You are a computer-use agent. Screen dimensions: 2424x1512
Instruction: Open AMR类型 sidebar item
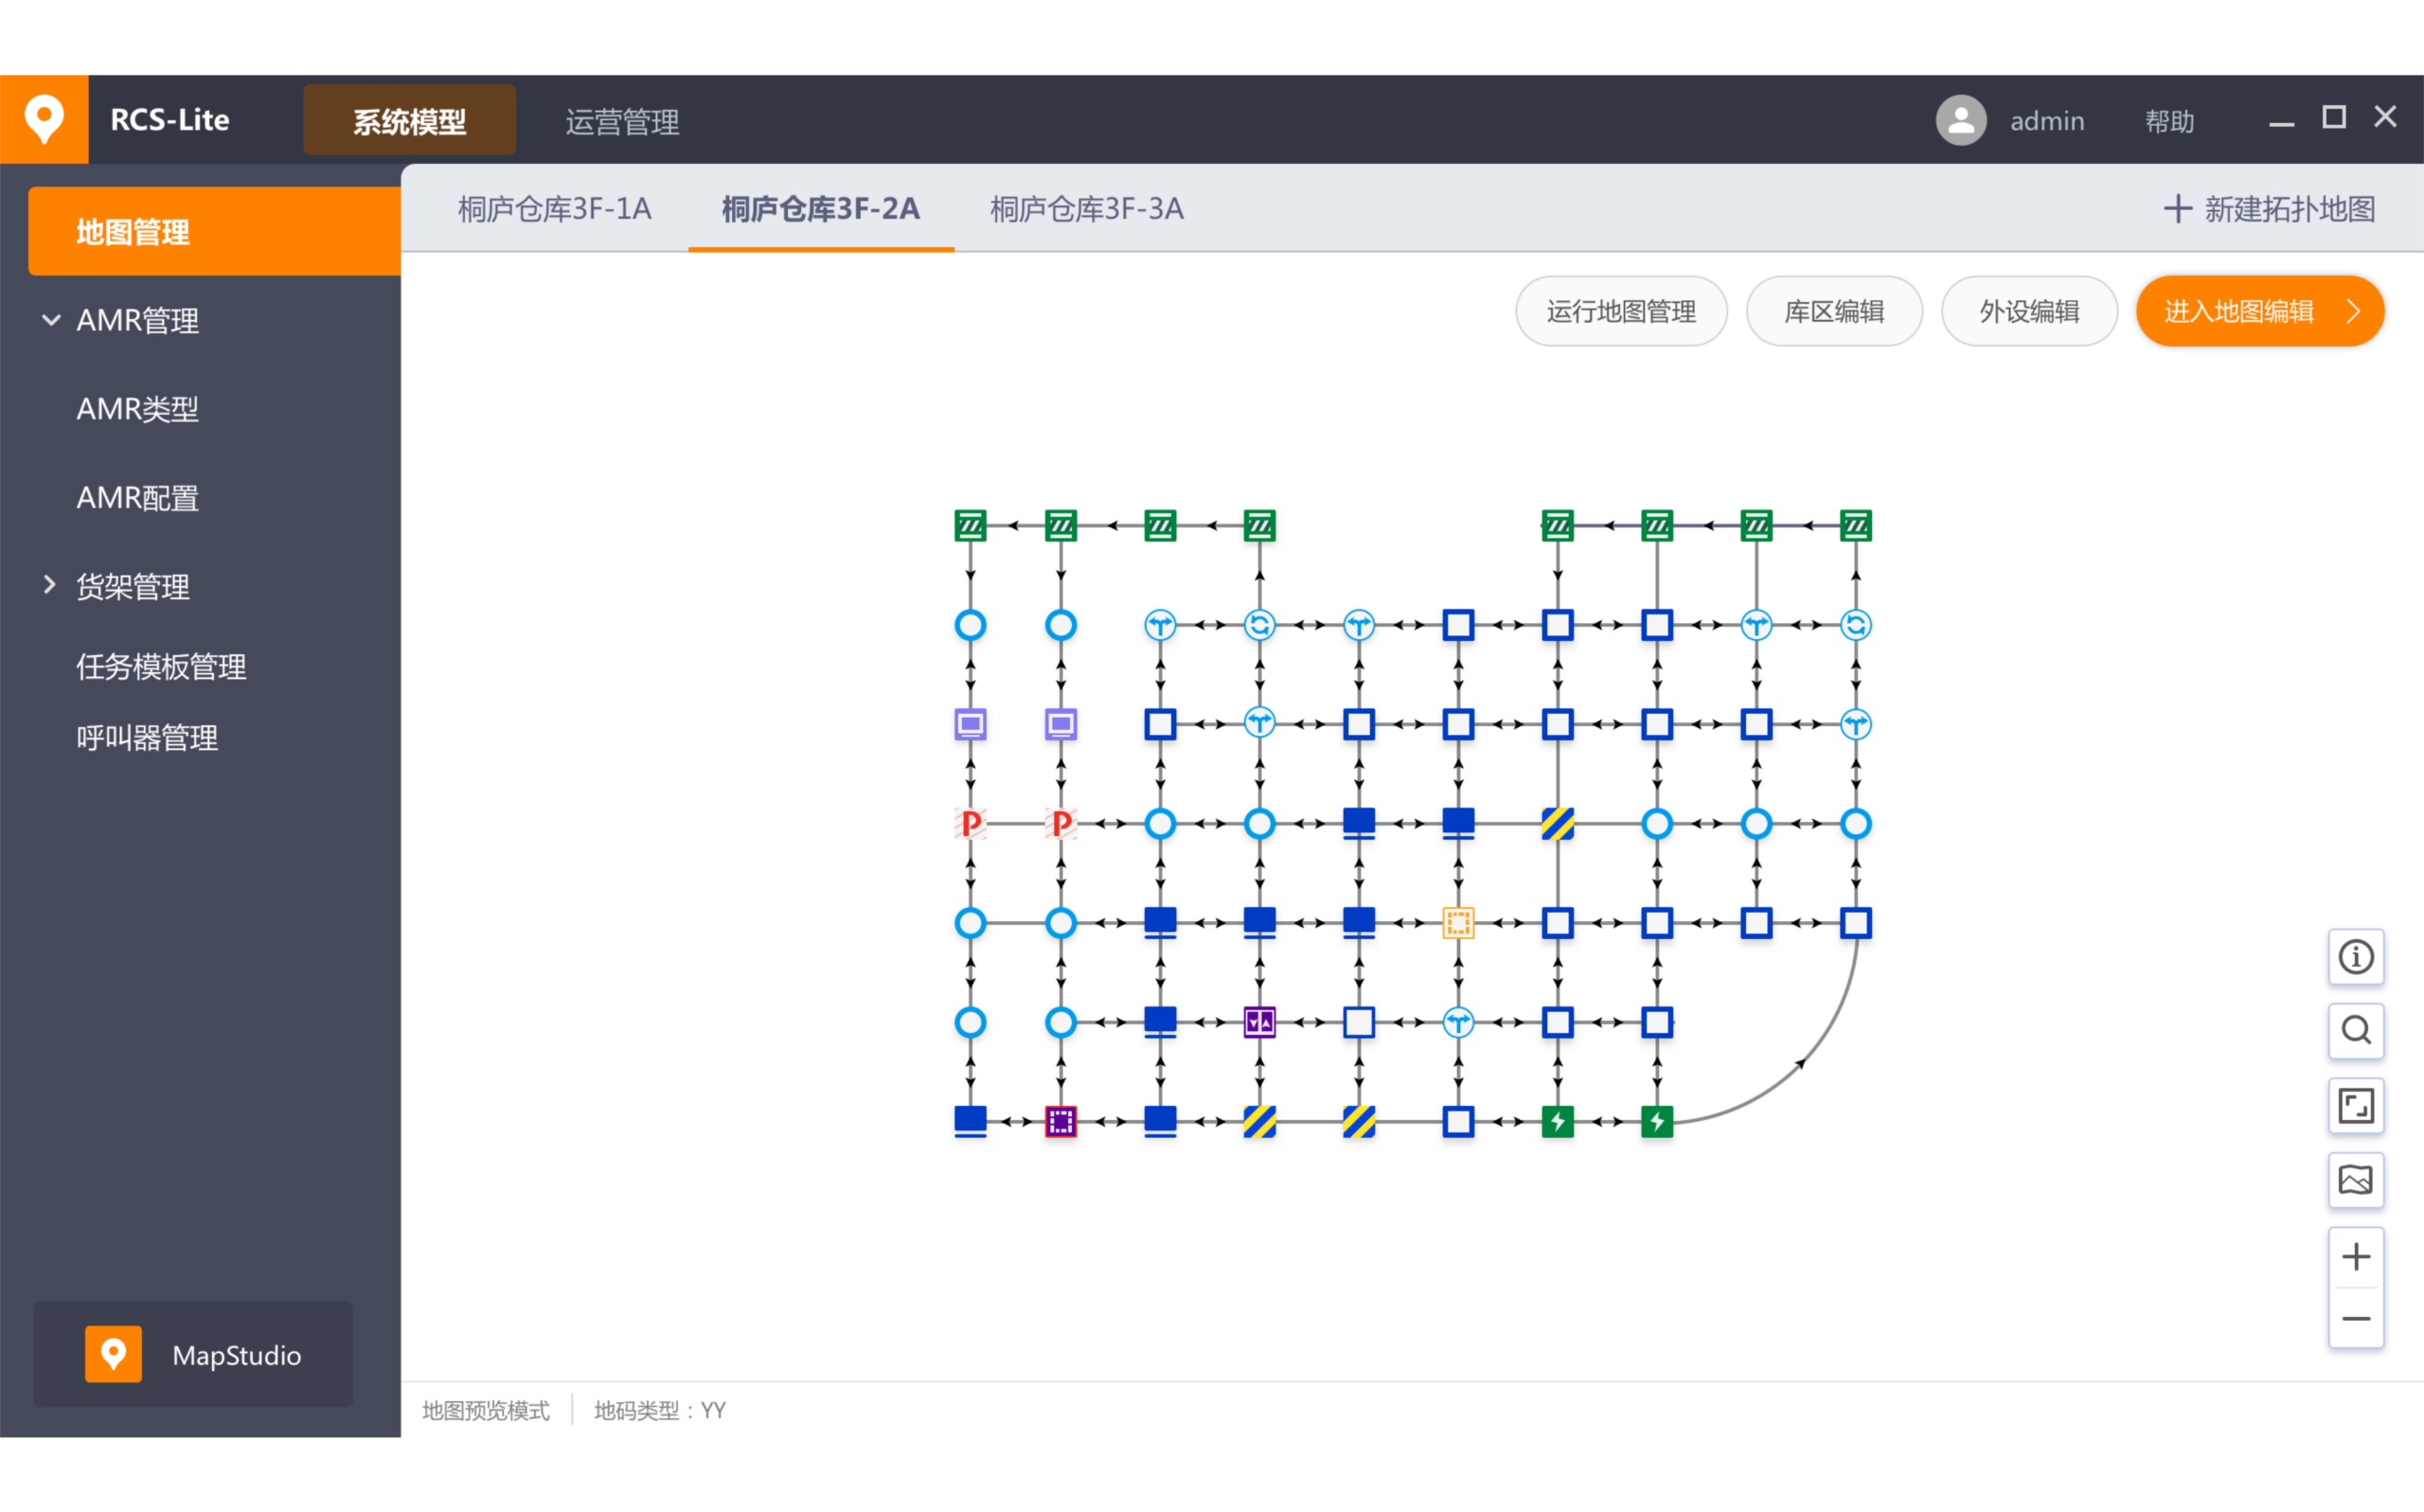point(138,409)
